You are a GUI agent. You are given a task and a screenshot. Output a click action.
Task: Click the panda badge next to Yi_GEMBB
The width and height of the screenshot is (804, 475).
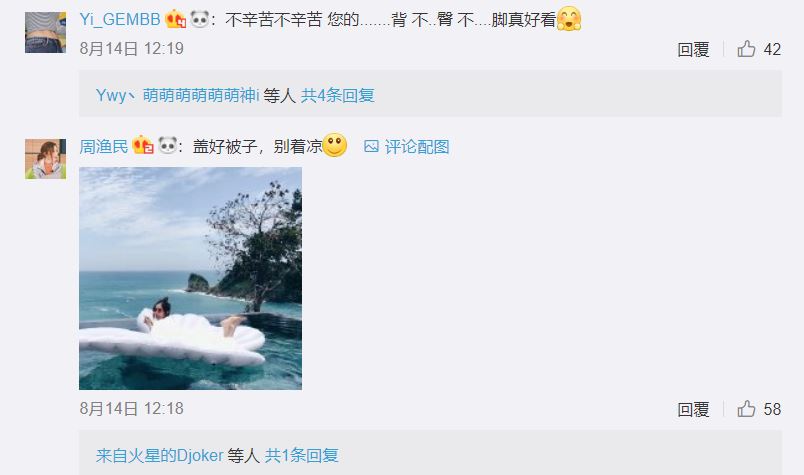(x=199, y=19)
